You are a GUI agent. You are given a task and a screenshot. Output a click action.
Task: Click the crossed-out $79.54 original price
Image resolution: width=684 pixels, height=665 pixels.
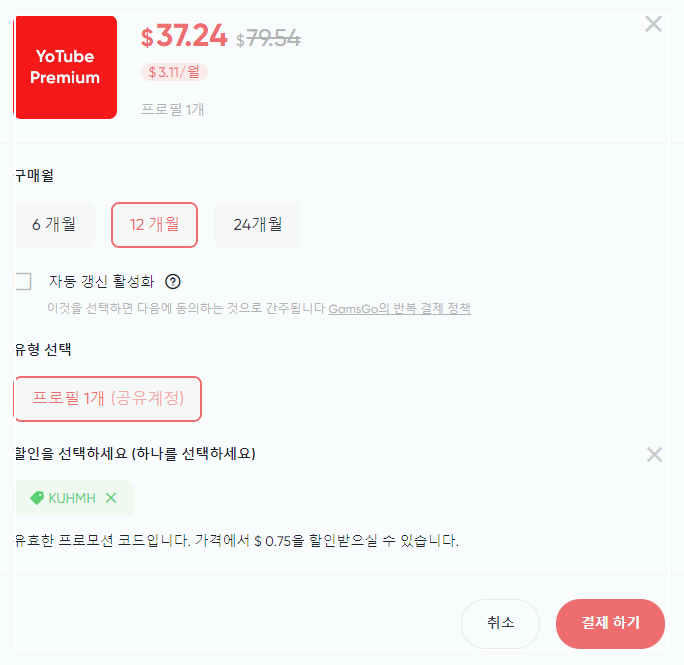point(268,39)
